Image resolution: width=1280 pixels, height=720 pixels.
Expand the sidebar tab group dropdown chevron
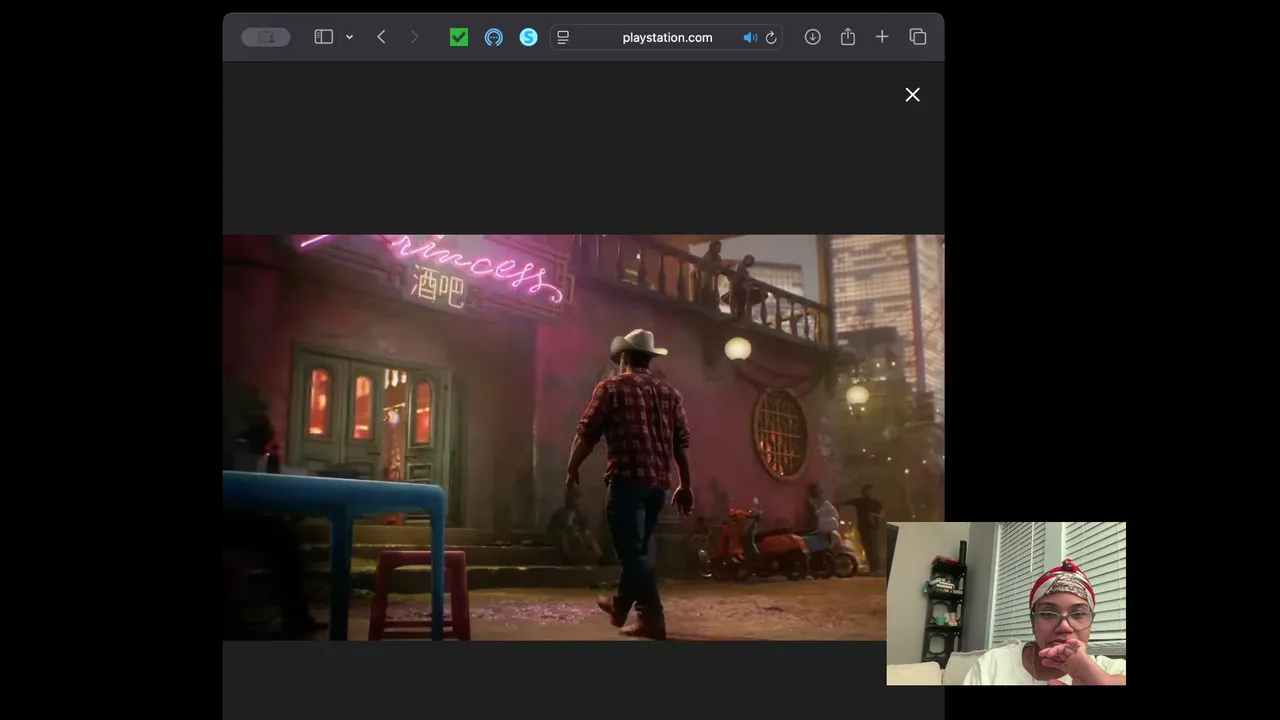tap(349, 37)
